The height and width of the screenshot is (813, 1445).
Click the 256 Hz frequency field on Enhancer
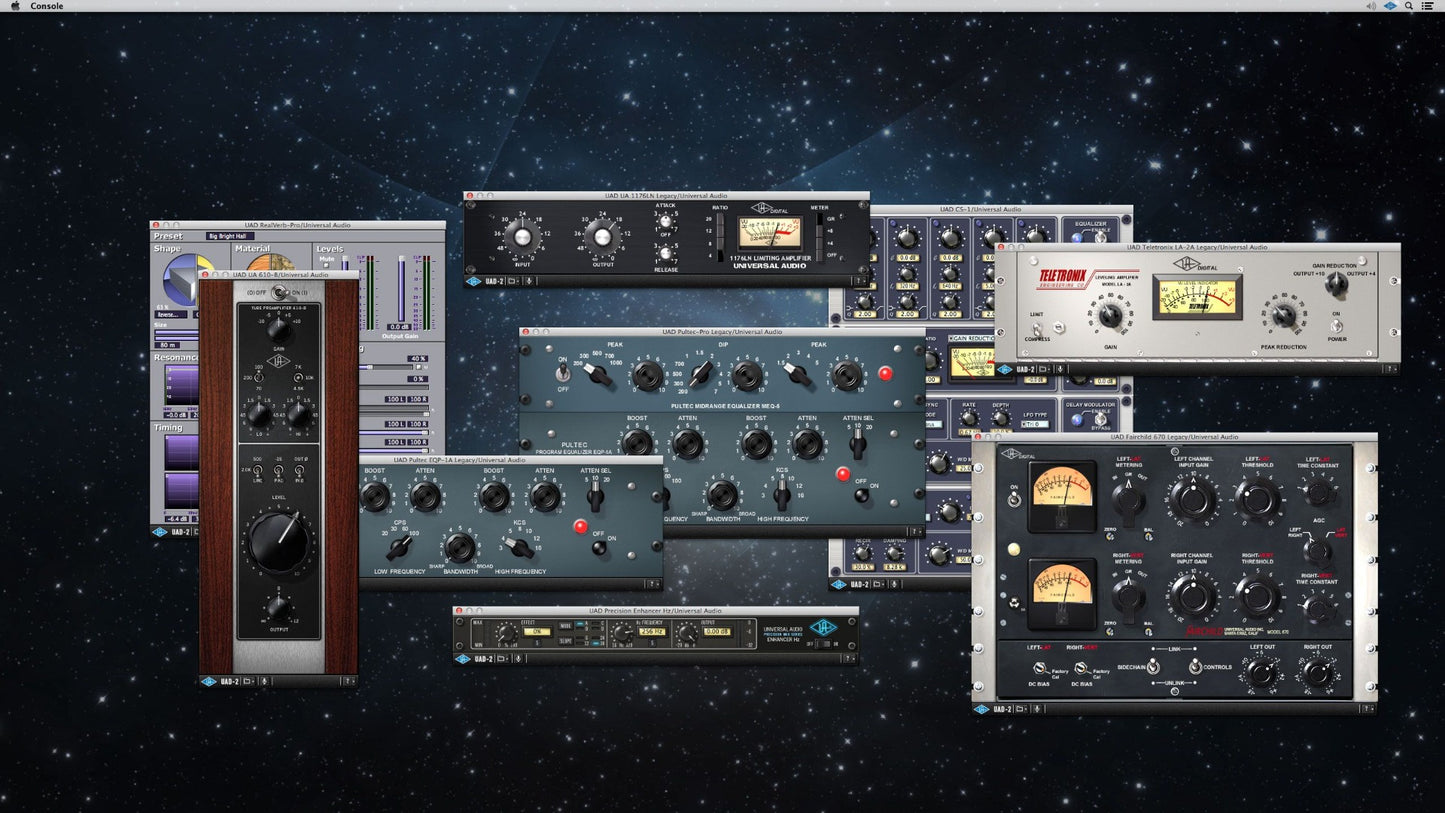coord(652,632)
